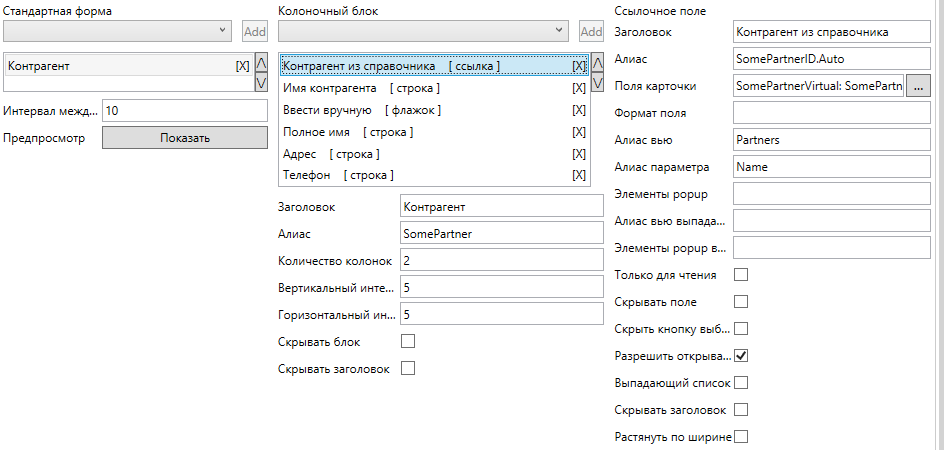Delete 'Имя контрагента' row using its [X]
944x450 pixels.
point(579,88)
